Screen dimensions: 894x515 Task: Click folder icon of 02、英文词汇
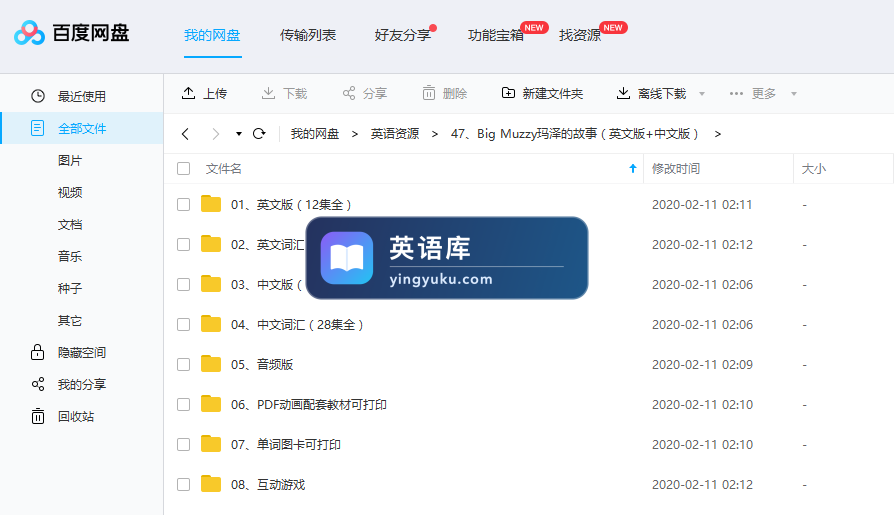211,244
